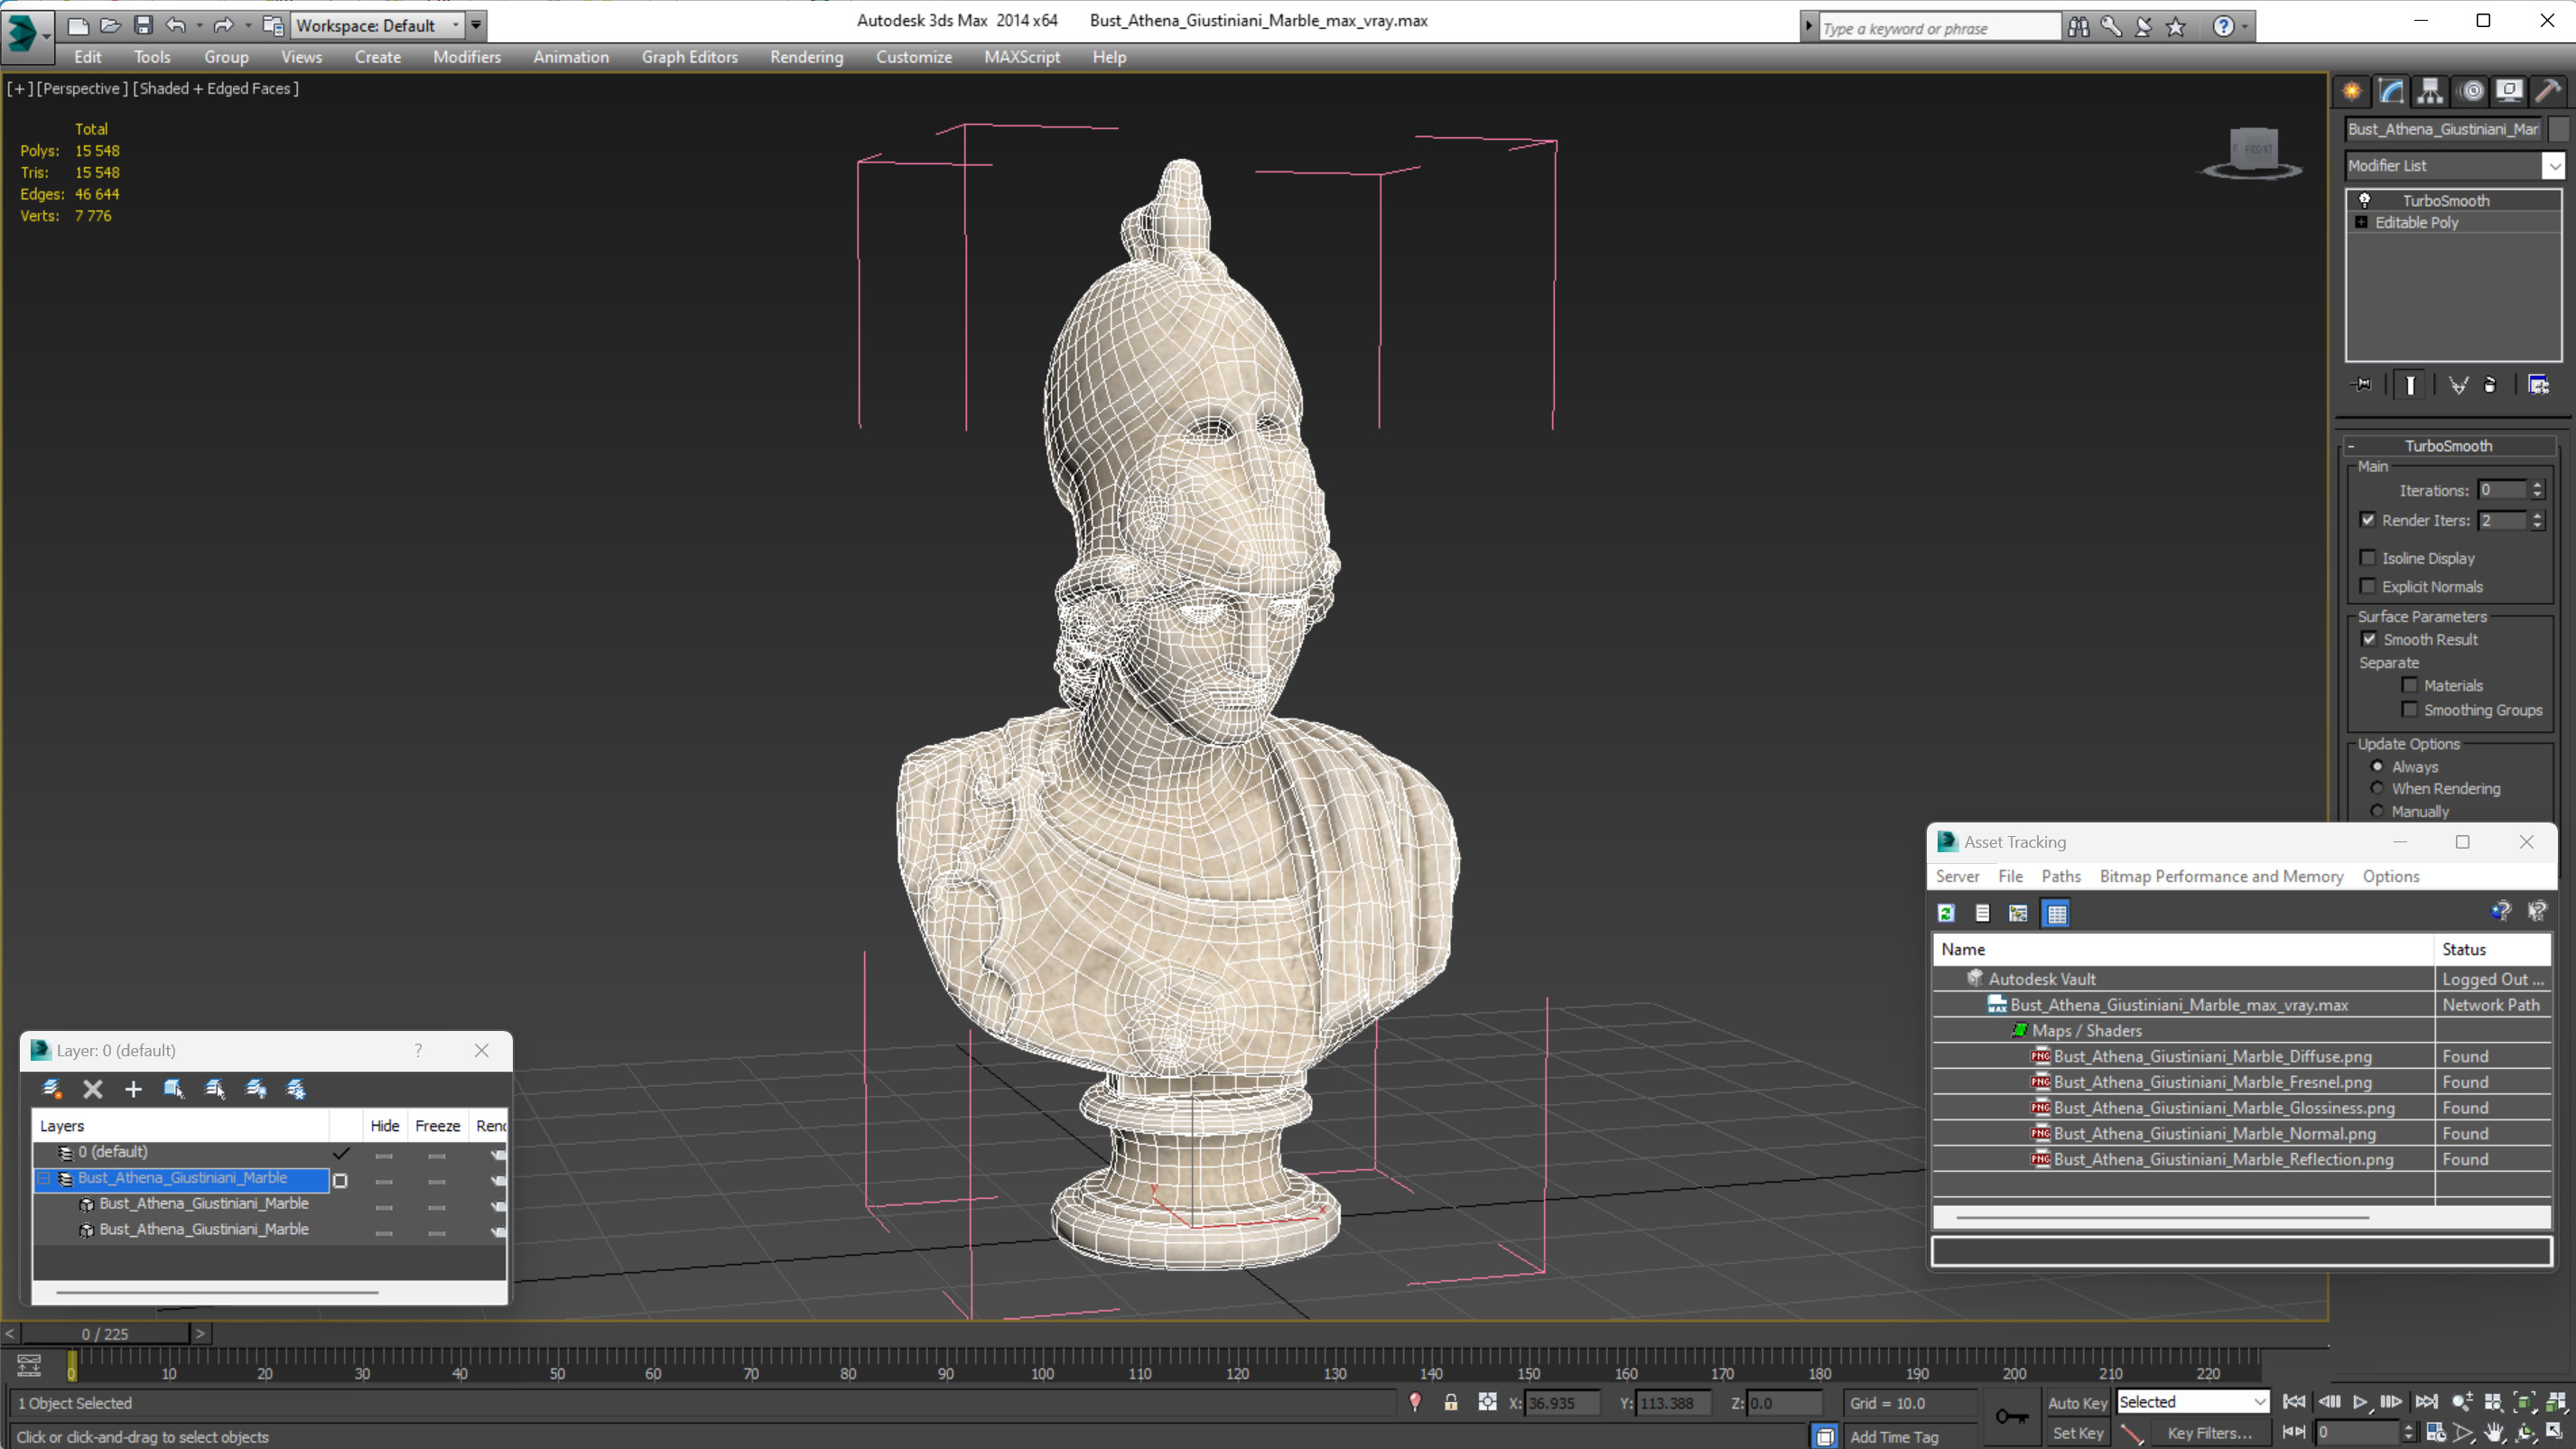The height and width of the screenshot is (1449, 2576).
Task: Redo action with forward arrow icon
Action: 223,25
